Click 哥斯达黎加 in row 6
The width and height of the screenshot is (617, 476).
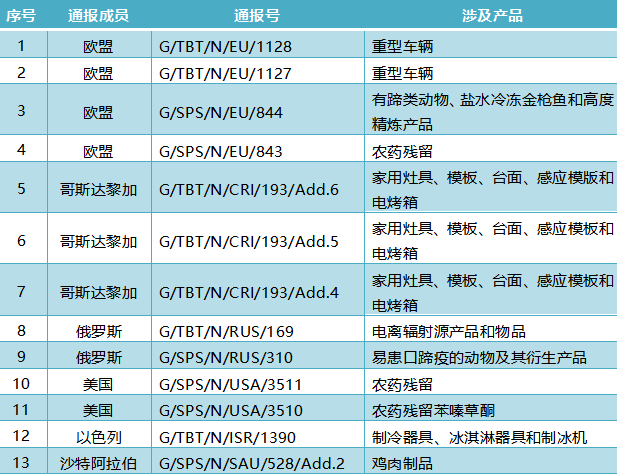click(x=98, y=242)
